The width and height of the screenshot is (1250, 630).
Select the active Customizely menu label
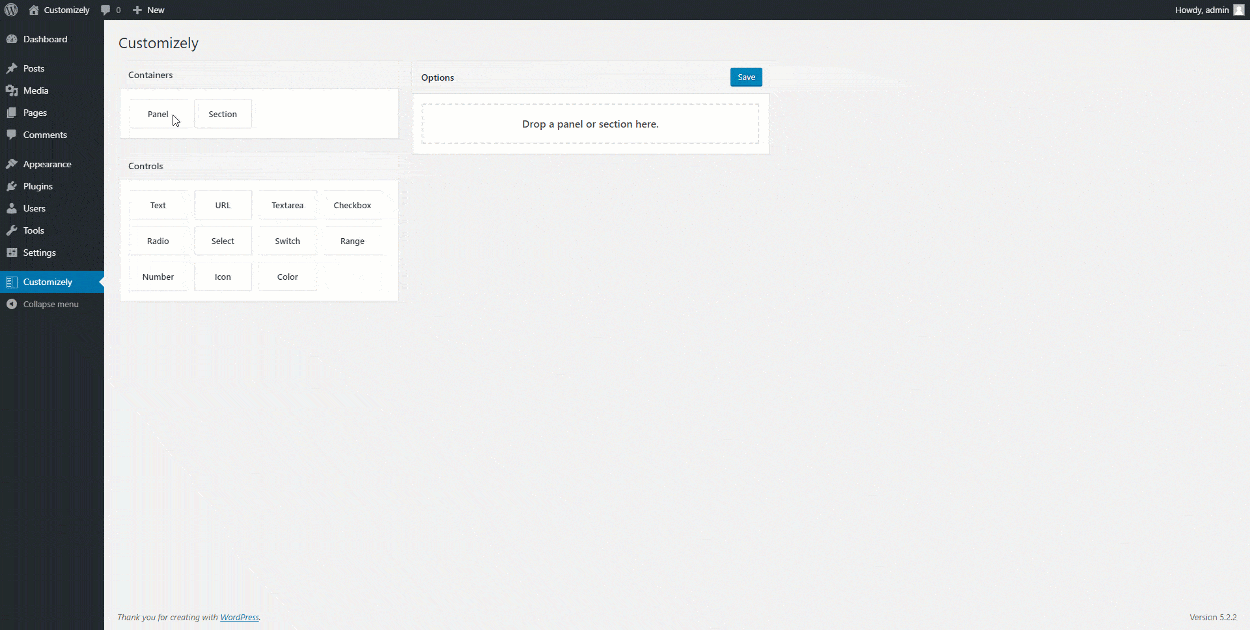pos(48,282)
